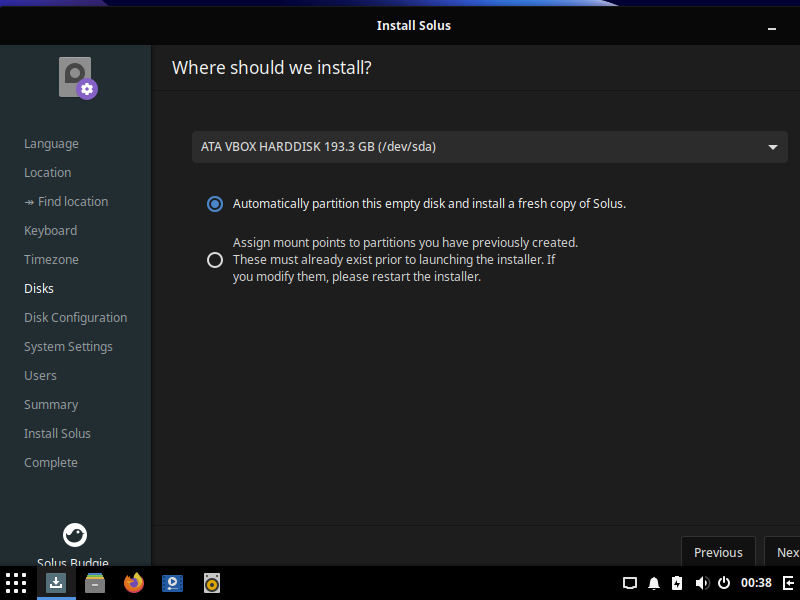Screen dimensions: 800x600
Task: Open the Users step in sidebar
Action: (x=40, y=376)
